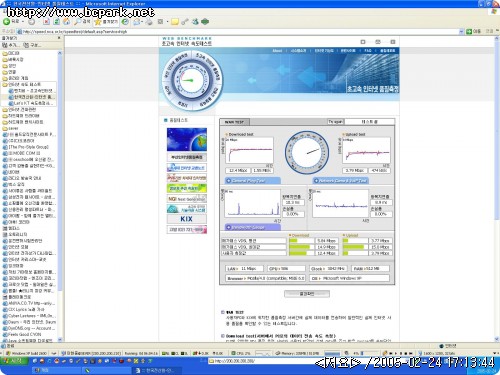Image resolution: width=500 pixels, height=375 pixels.
Task: Click the red Stop icon in toolbar
Action: click(x=46, y=22)
